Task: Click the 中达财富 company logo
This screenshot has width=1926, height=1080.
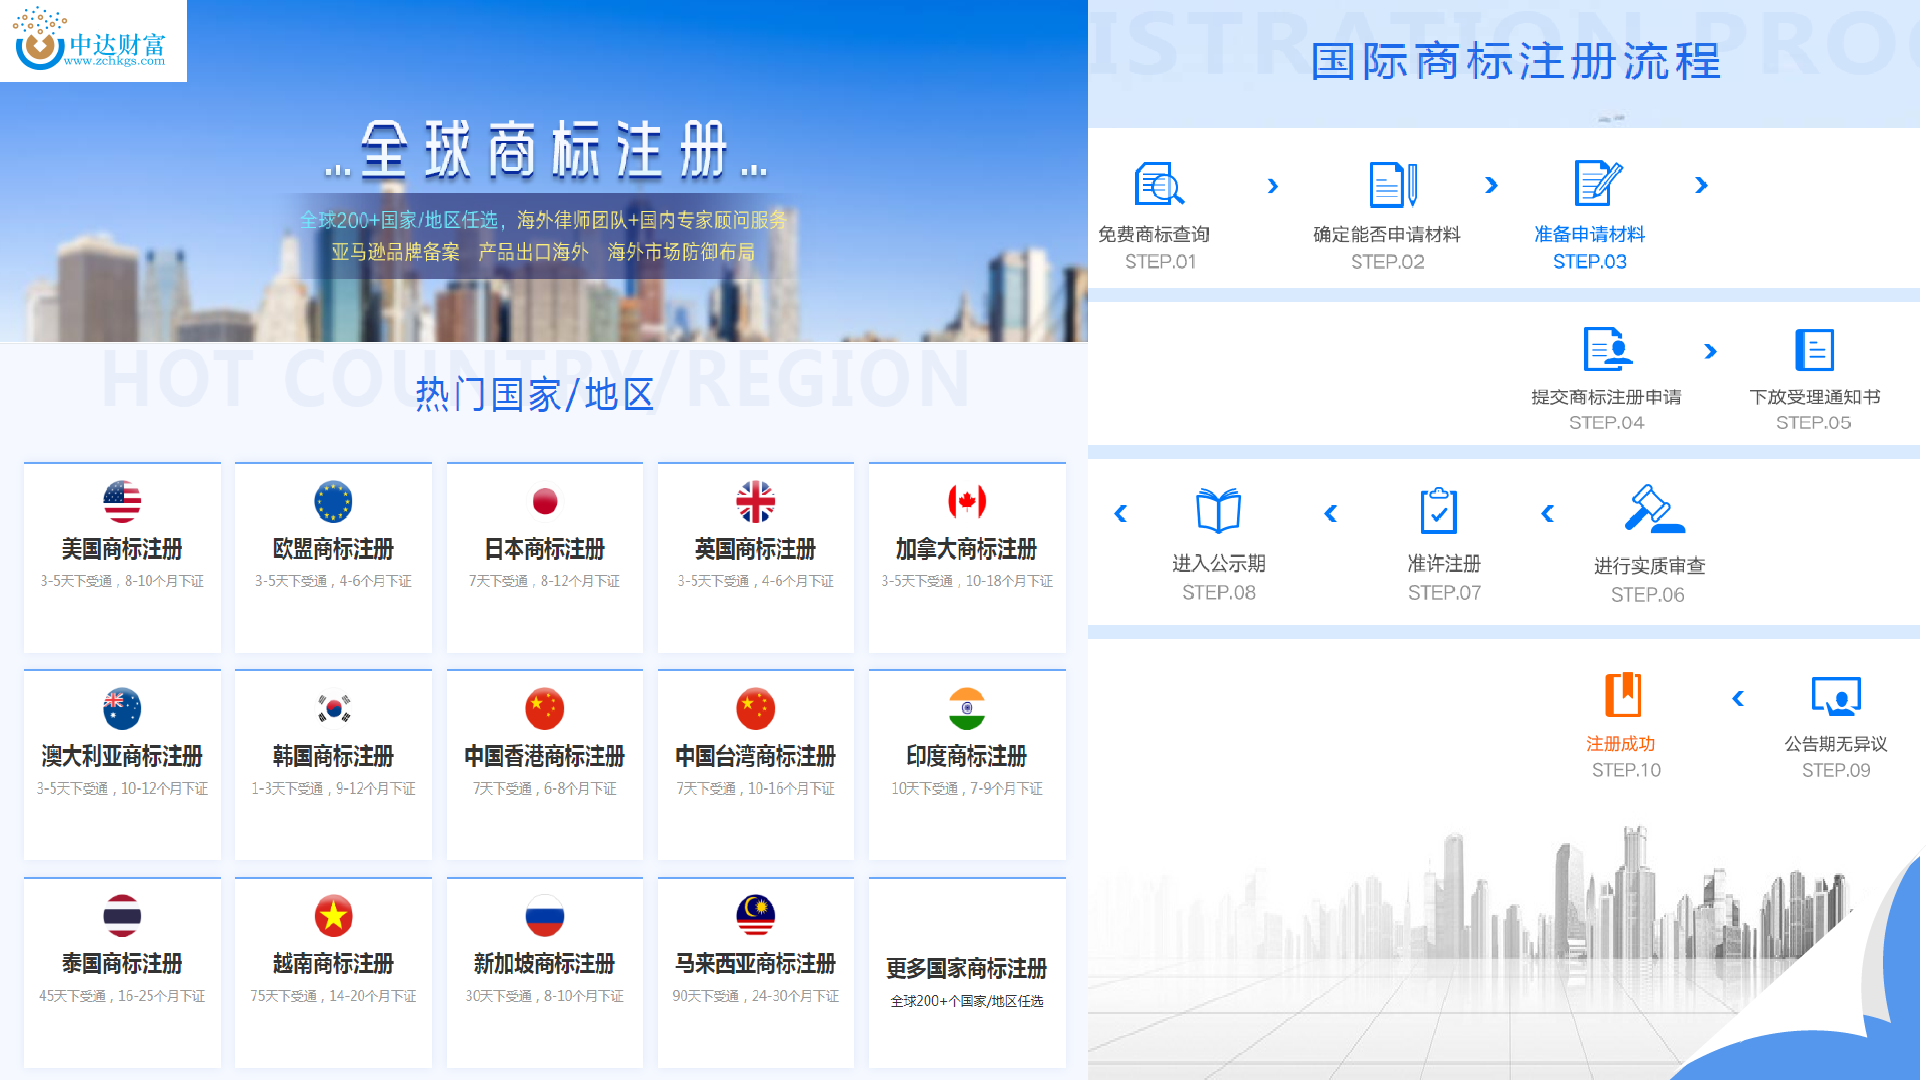Action: (93, 42)
